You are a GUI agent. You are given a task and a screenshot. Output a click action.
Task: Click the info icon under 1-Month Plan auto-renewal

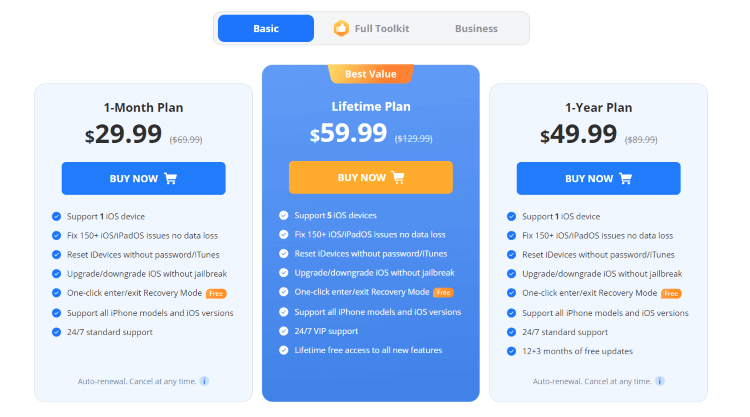pos(204,381)
